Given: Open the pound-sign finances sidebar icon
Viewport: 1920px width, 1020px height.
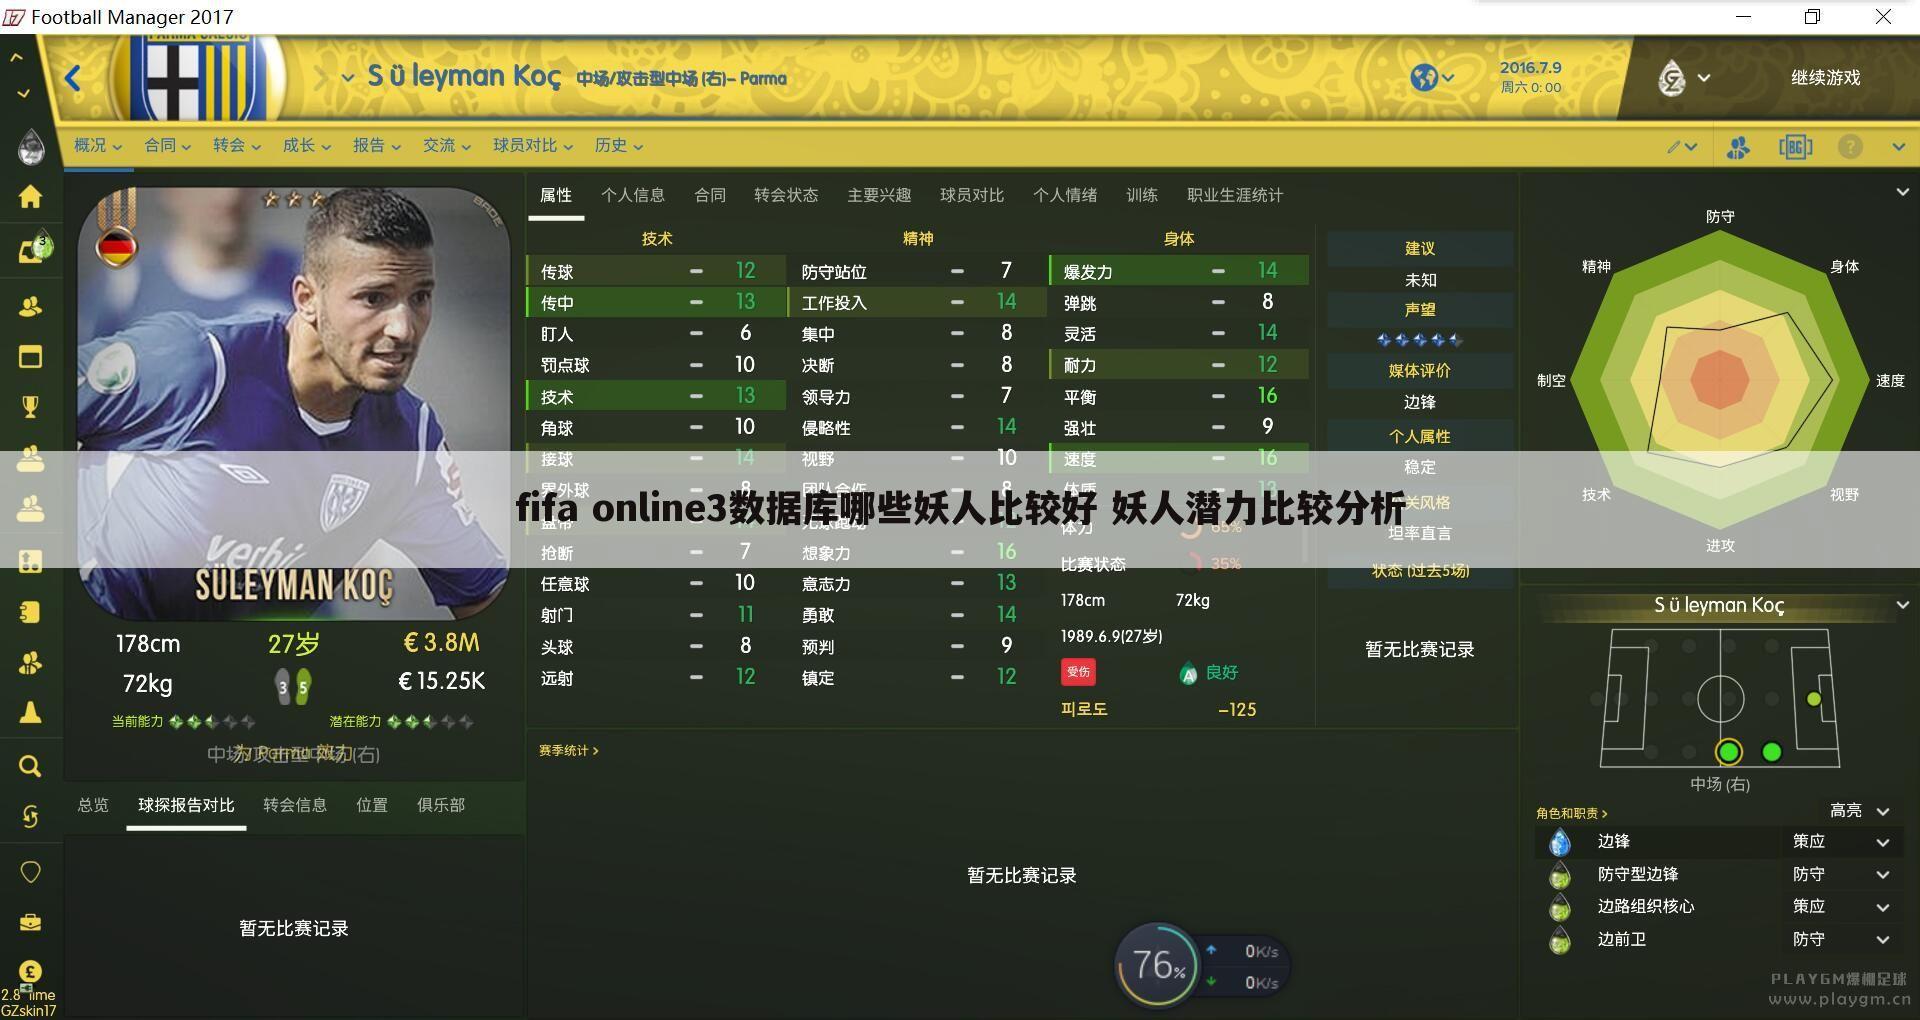Looking at the screenshot, I should (x=30, y=972).
